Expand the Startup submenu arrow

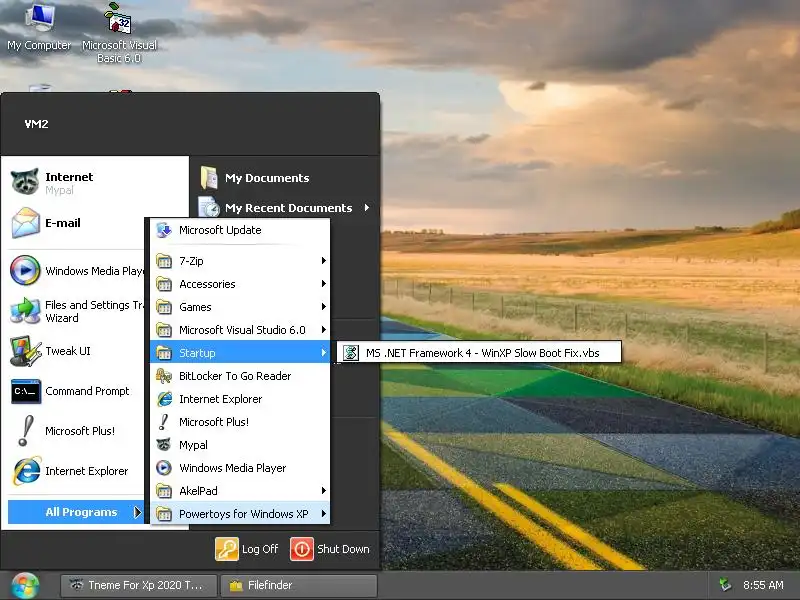(323, 353)
